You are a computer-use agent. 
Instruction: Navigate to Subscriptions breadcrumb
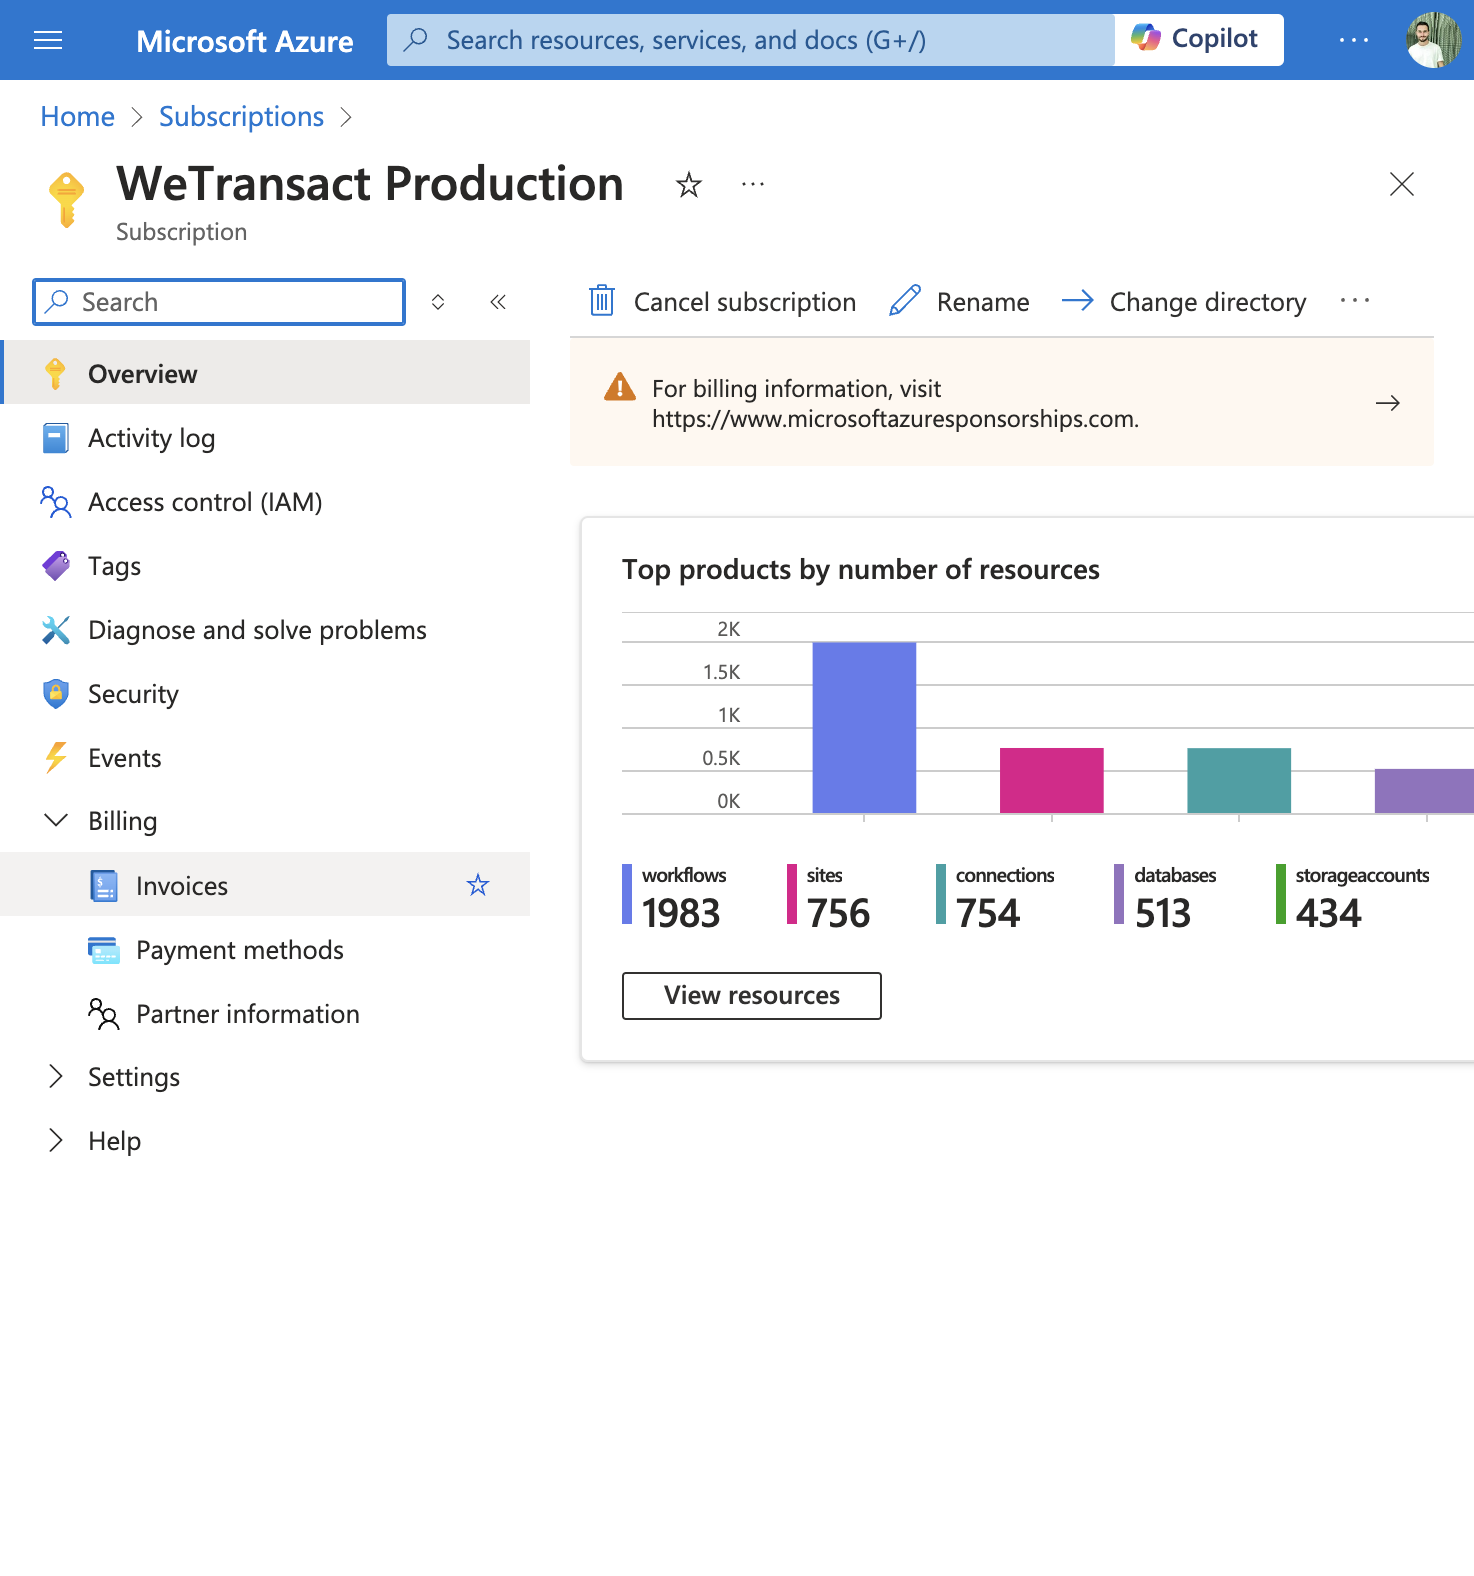(x=242, y=117)
